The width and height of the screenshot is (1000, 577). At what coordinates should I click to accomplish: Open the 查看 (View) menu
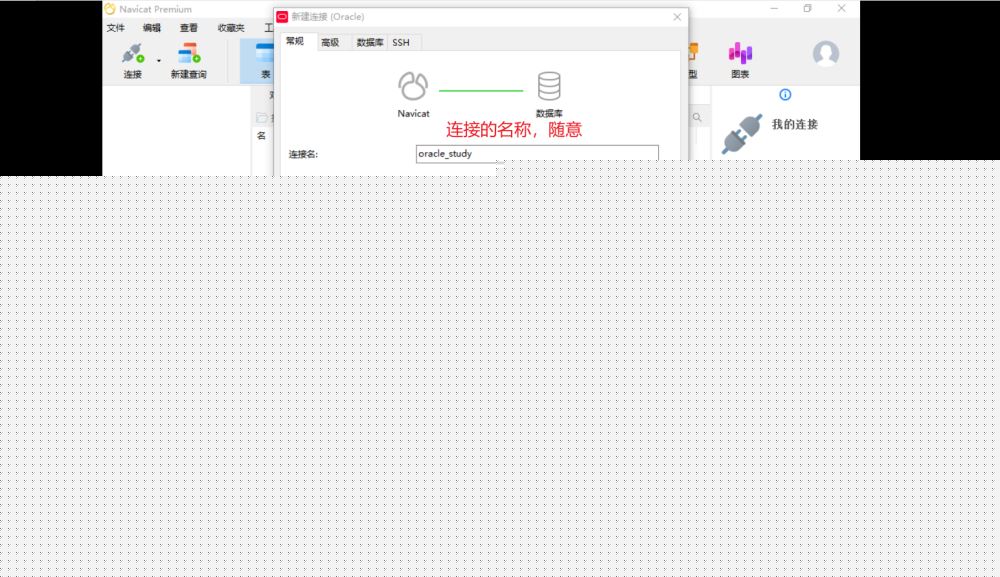point(189,28)
